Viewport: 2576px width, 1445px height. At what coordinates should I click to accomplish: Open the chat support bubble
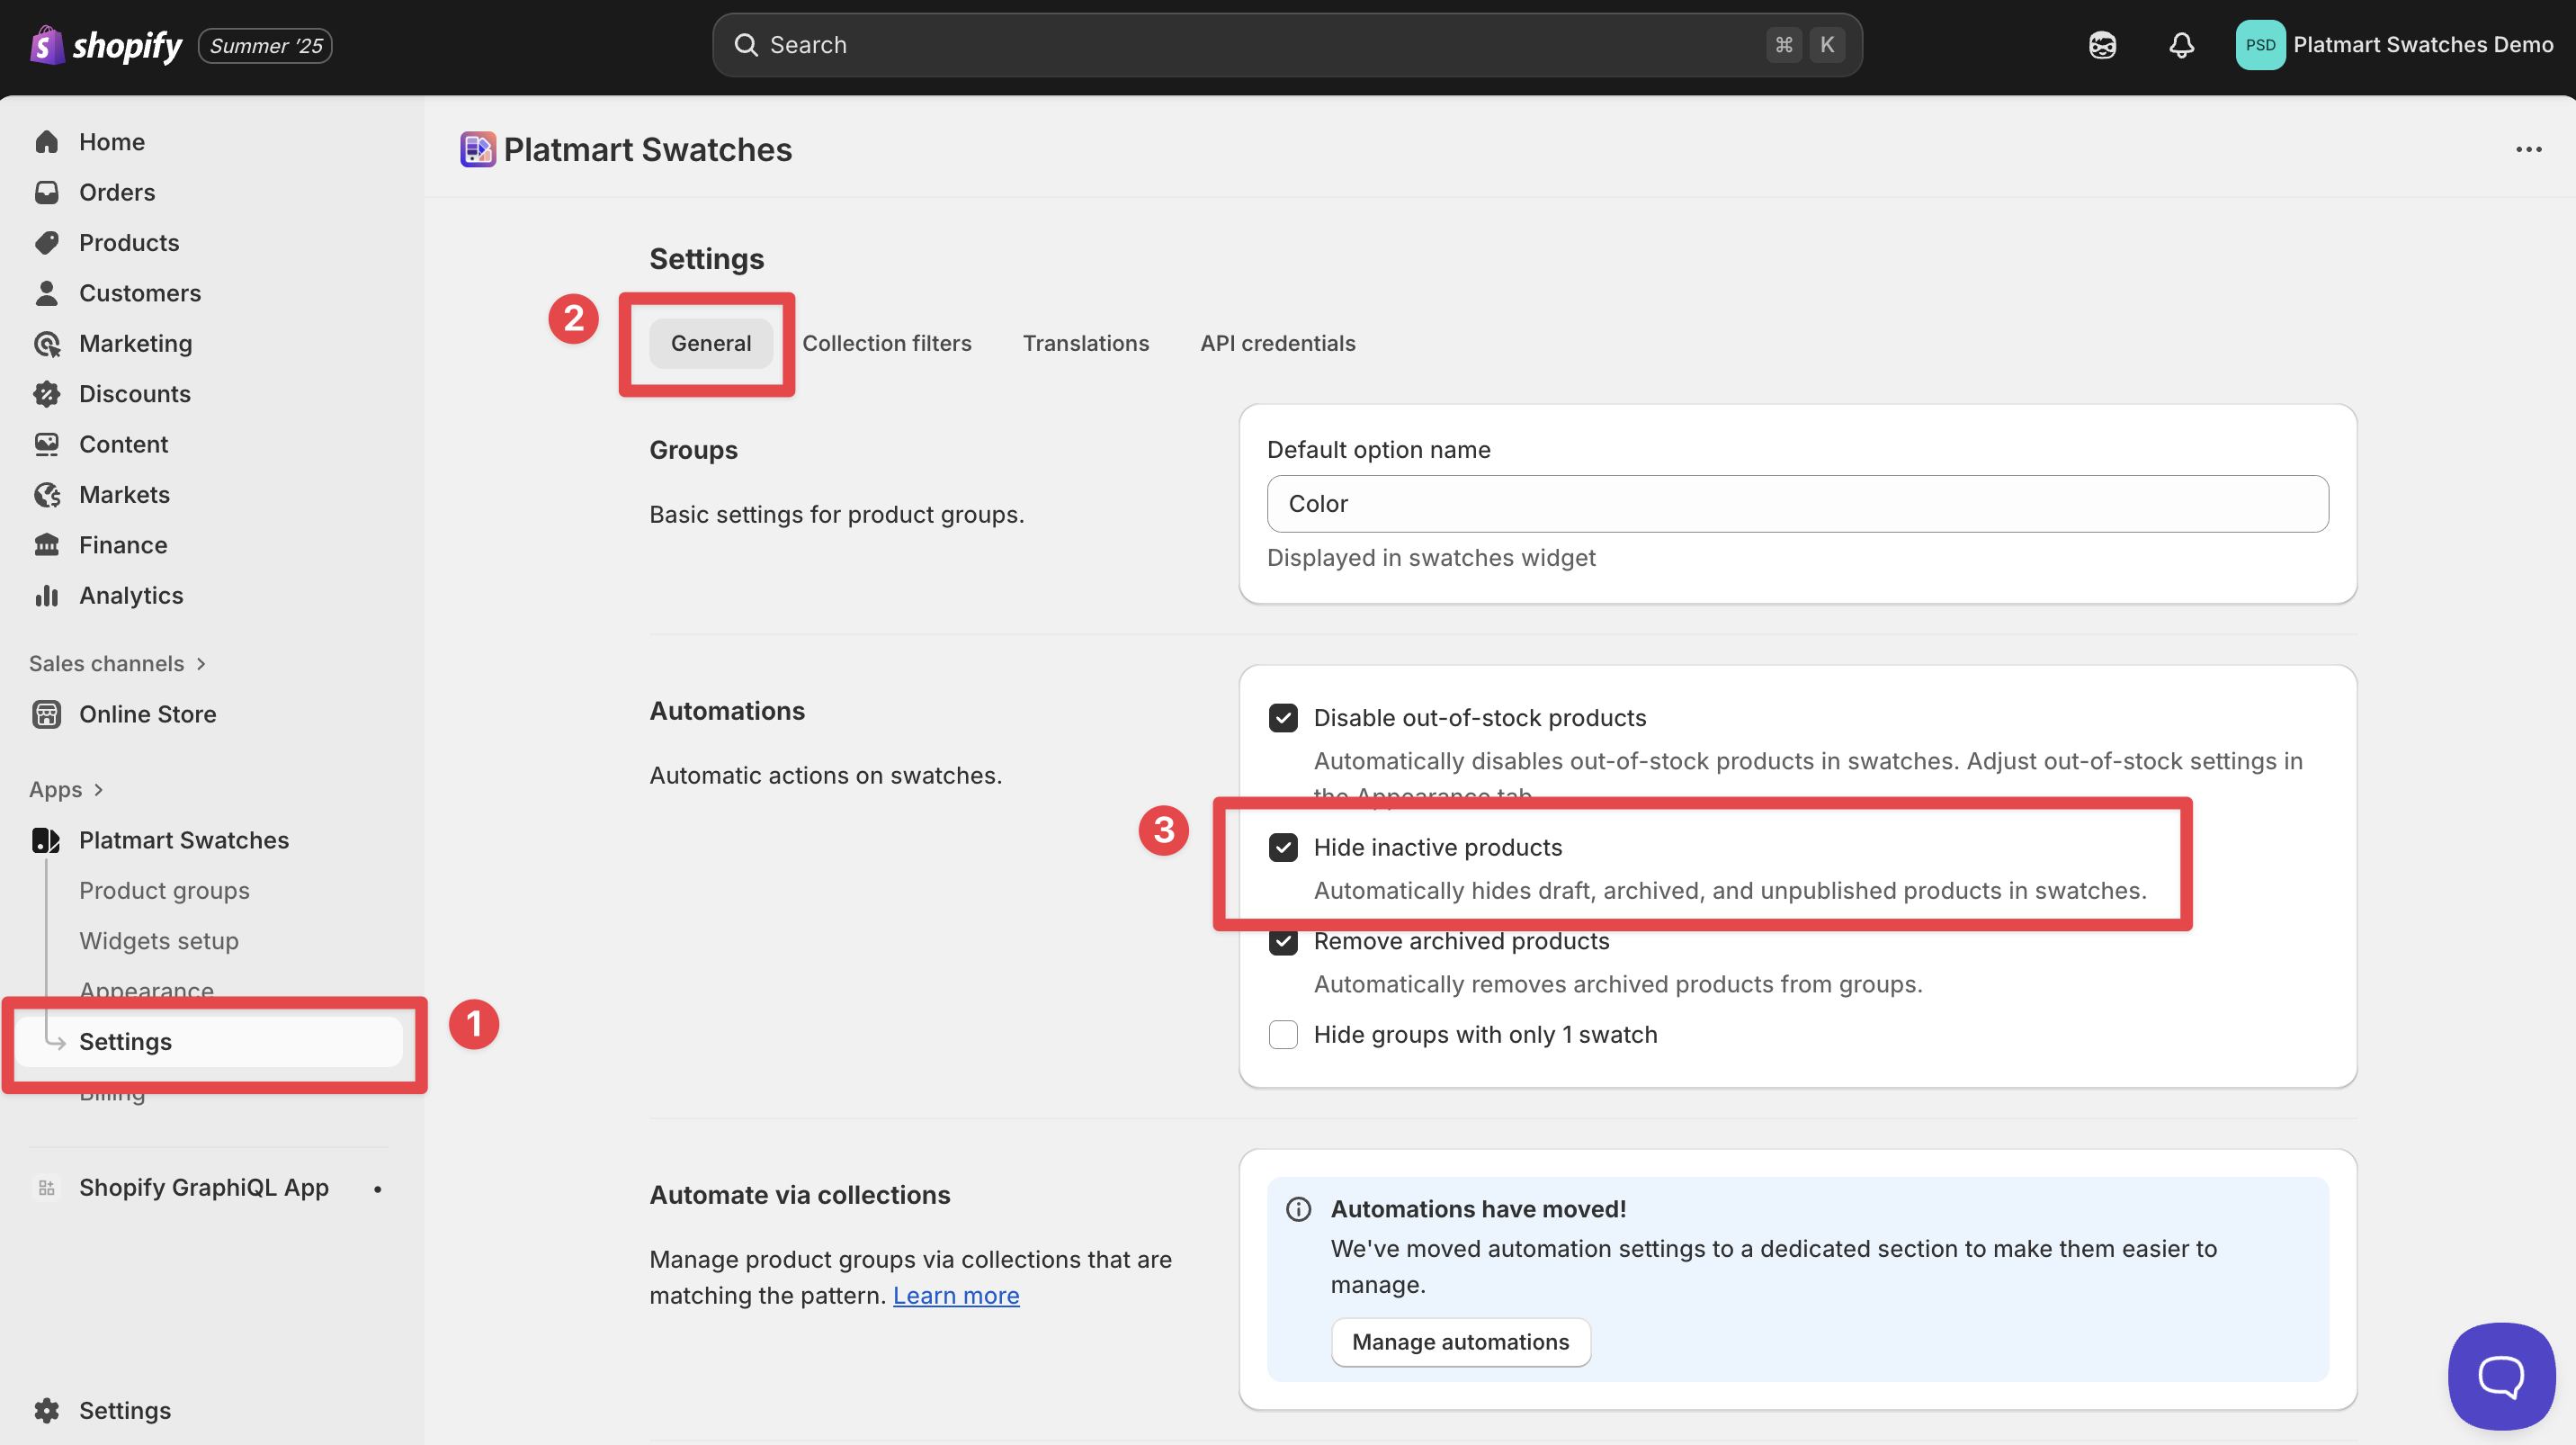click(2501, 1376)
